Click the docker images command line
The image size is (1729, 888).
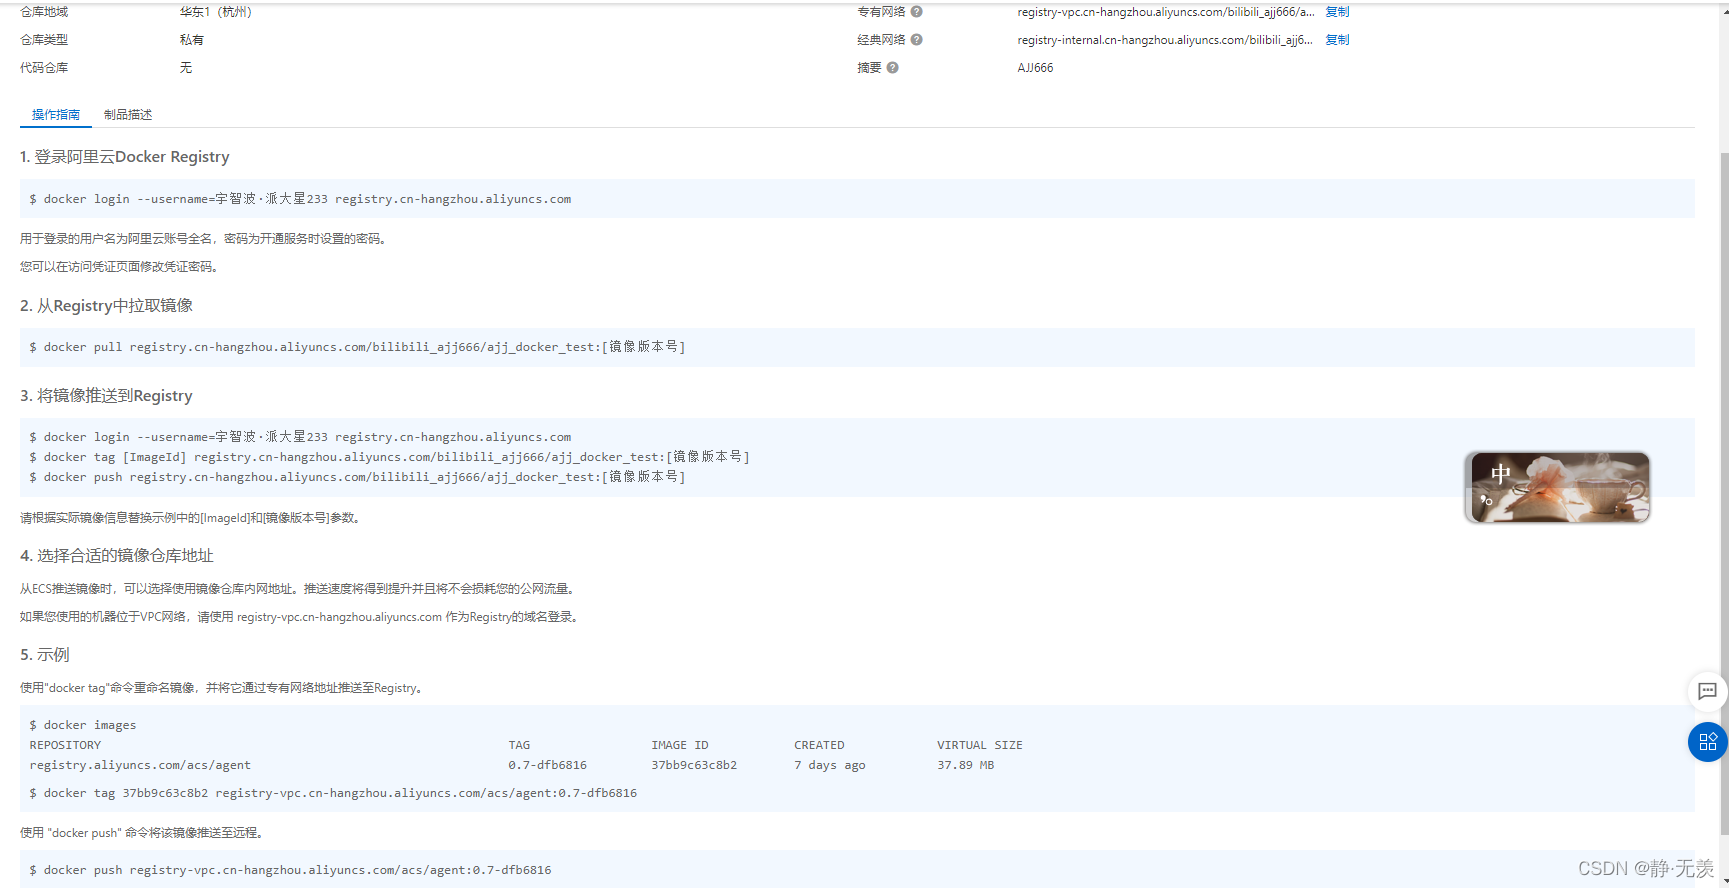[x=83, y=725]
